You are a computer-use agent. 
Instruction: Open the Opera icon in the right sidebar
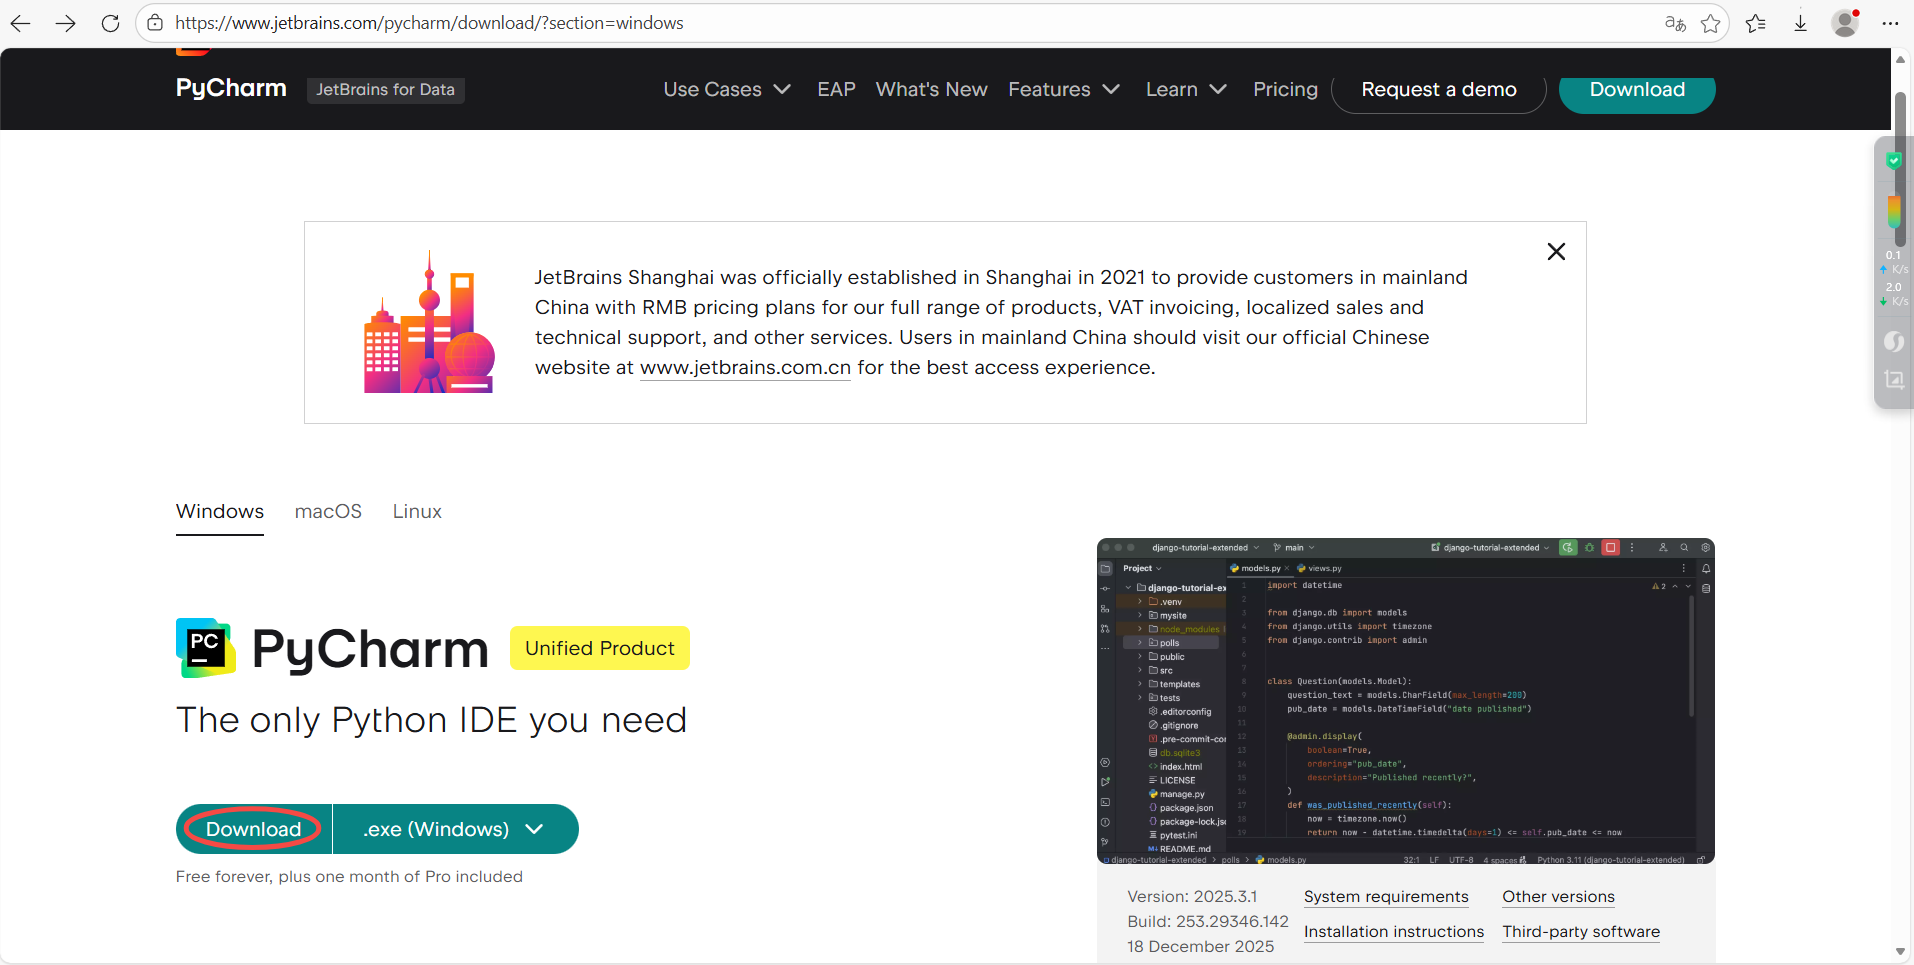click(x=1893, y=341)
